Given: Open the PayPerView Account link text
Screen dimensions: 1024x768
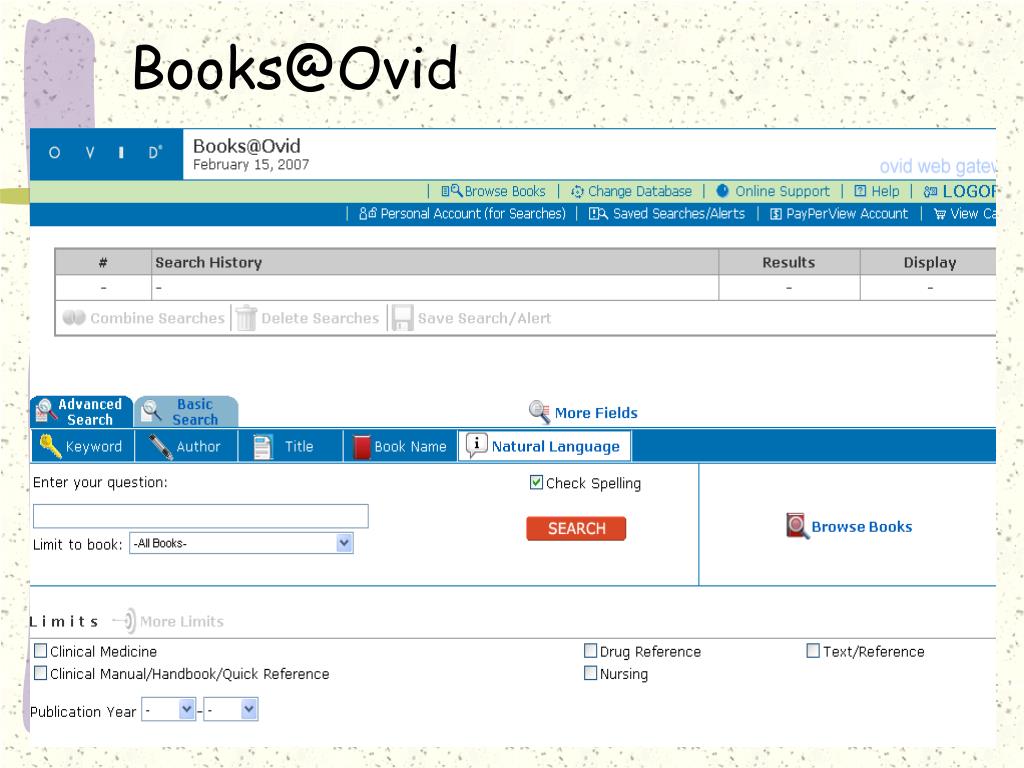Looking at the screenshot, I should [846, 214].
